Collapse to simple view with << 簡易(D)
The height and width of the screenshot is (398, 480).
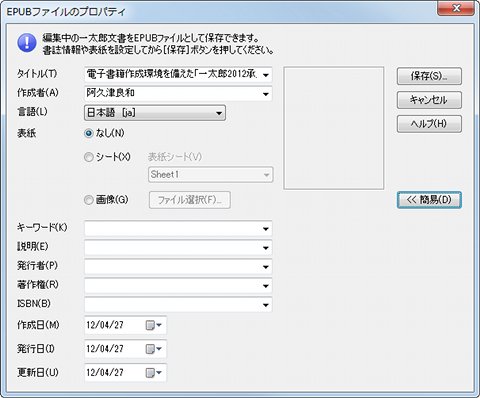(x=429, y=200)
